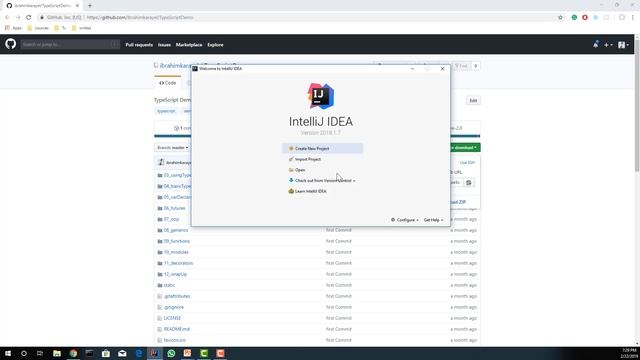Click first Commit message in LICENSE row
Viewport: 640px width, 360px height.
pos(339,318)
